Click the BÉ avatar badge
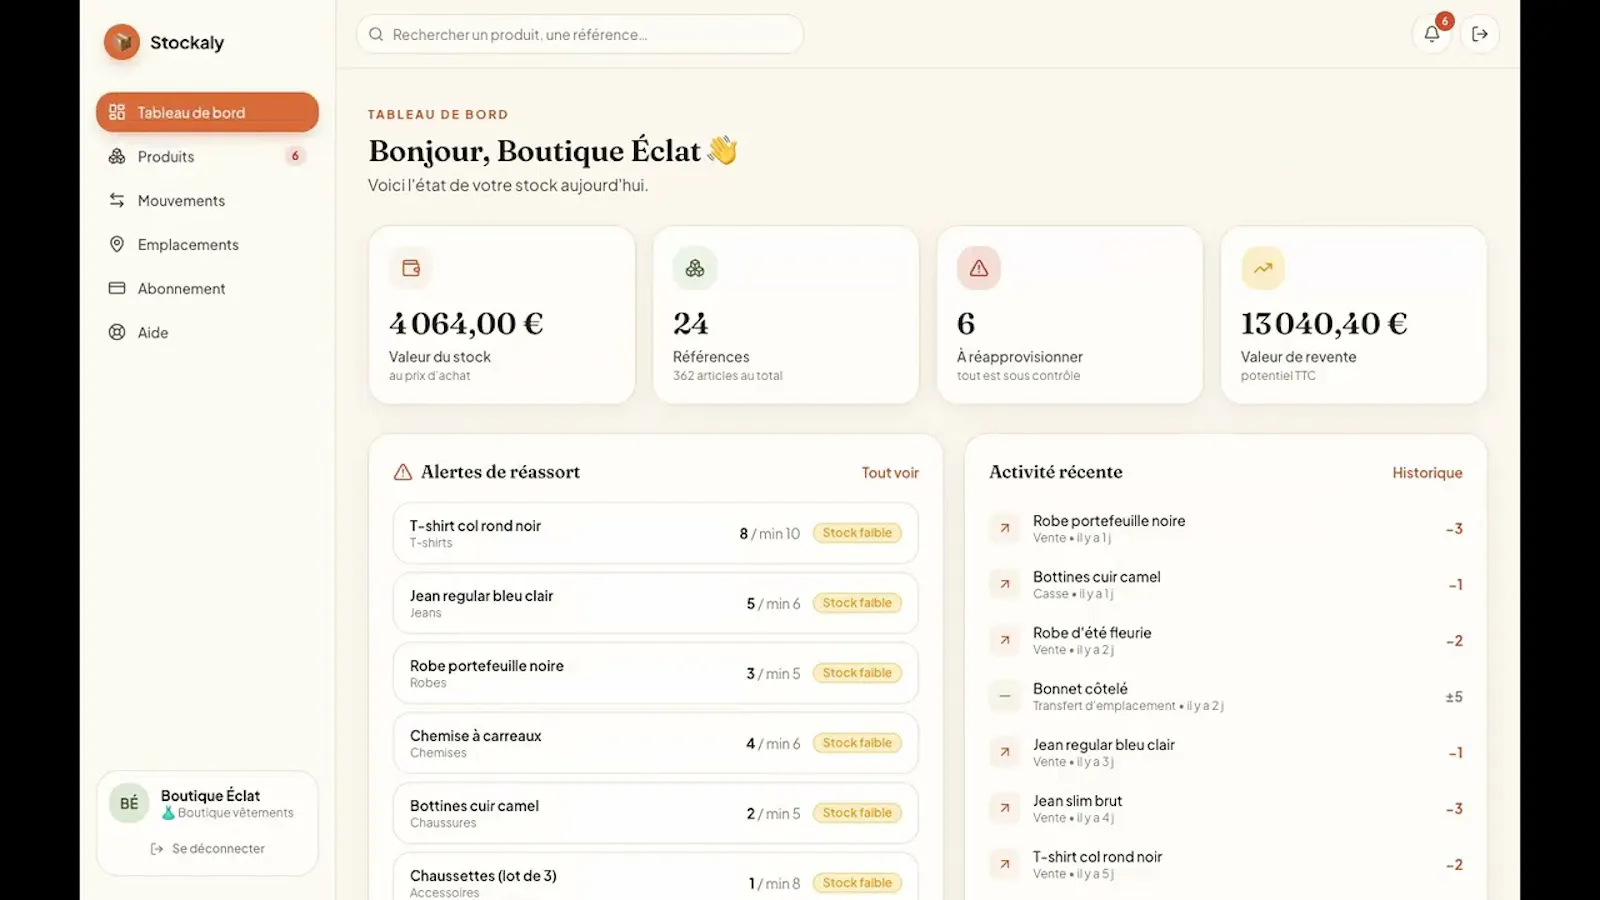This screenshot has height=900, width=1600. click(129, 803)
